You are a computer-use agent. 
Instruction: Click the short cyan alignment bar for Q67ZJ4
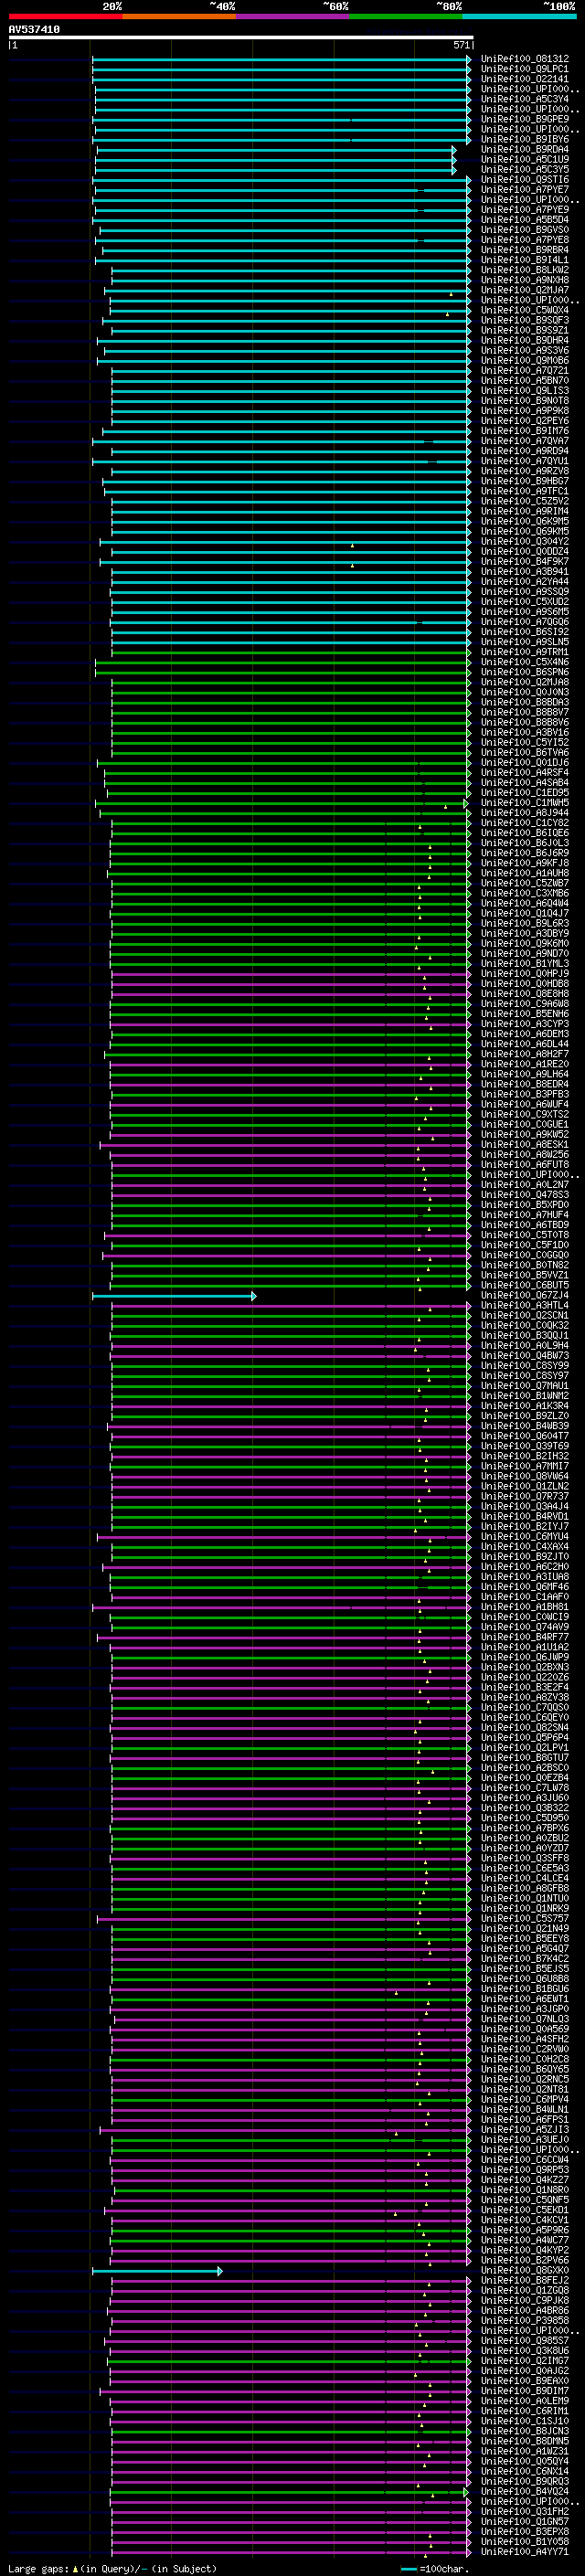point(174,1296)
